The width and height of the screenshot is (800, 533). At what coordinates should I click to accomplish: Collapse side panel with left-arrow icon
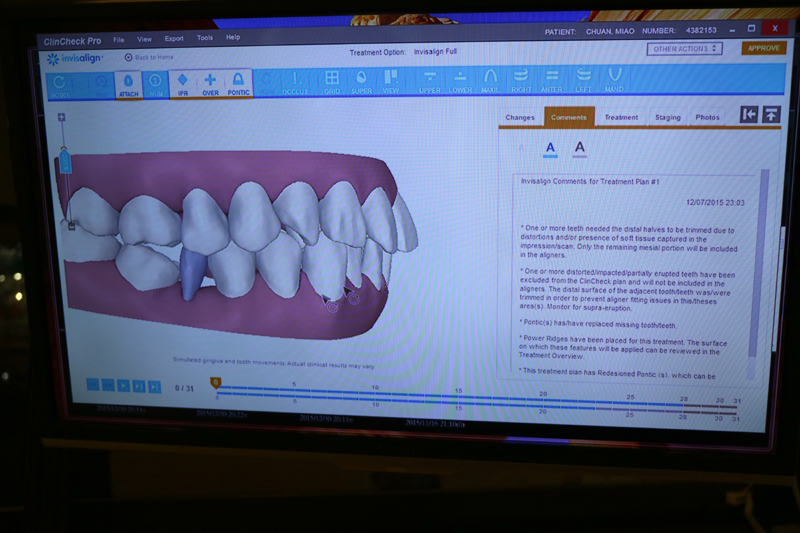click(x=748, y=115)
